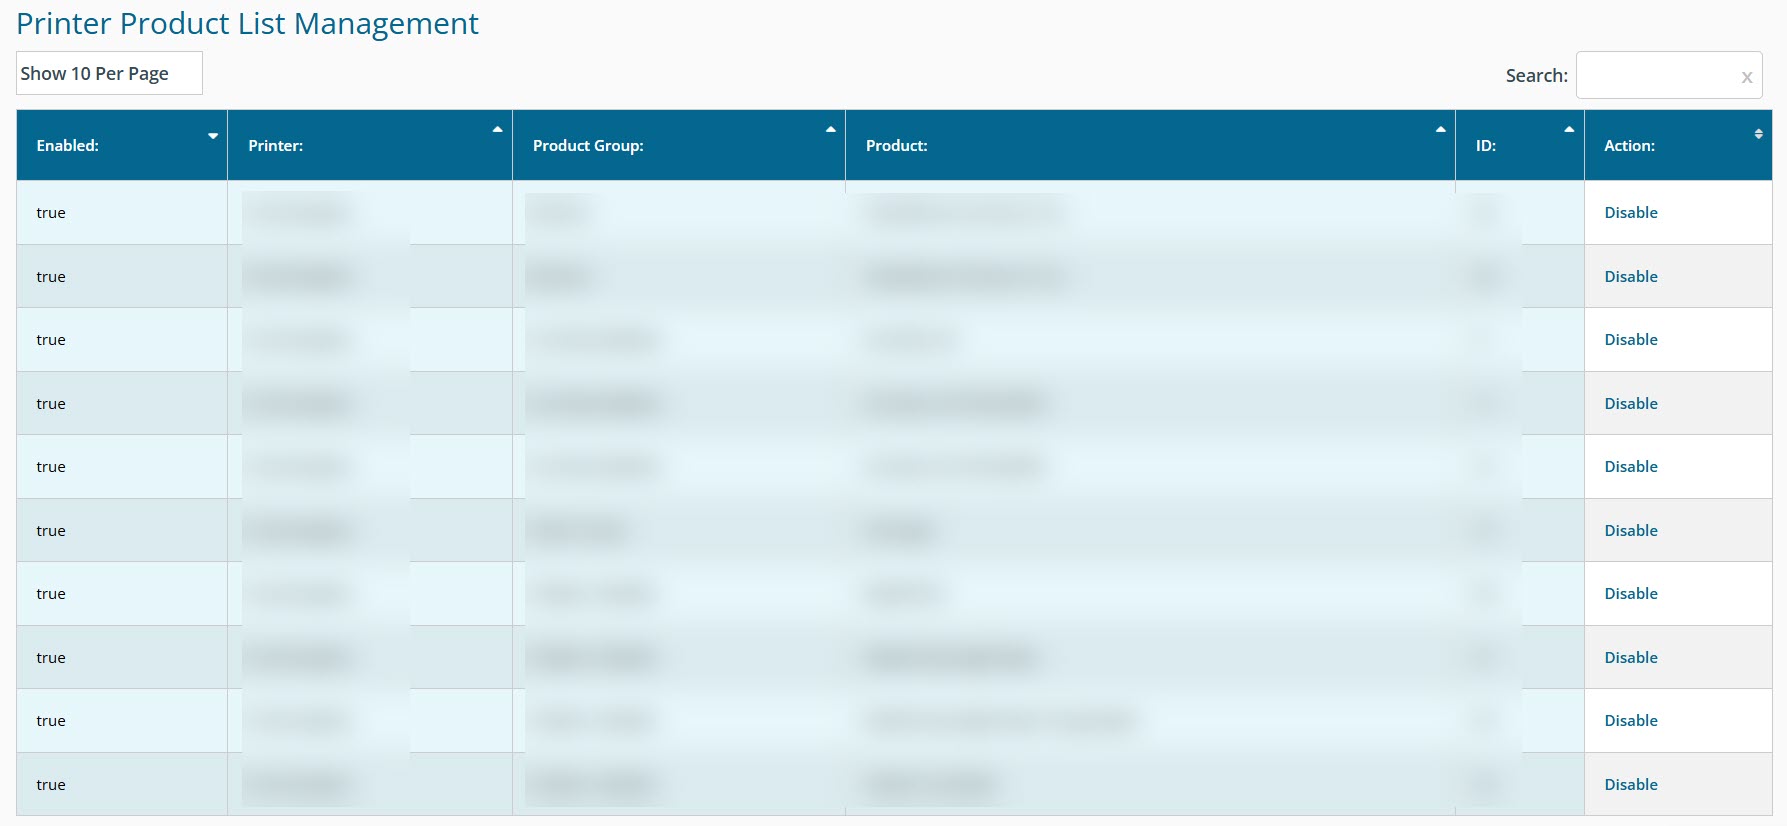Choose Disable in the eighth table row
This screenshot has height=826, width=1787.
click(1630, 658)
